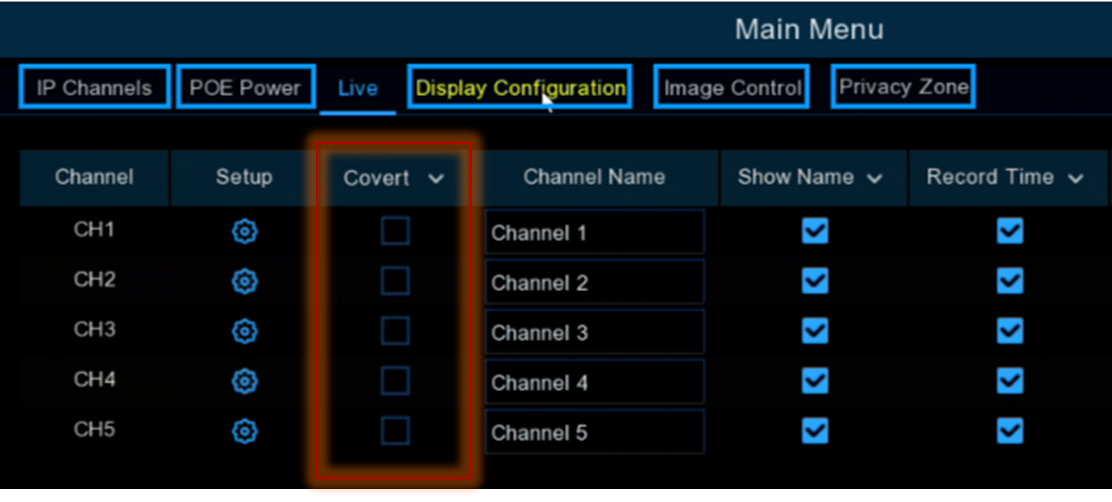Select the CH3 row label
Image resolution: width=1112 pixels, height=502 pixels.
(x=94, y=330)
